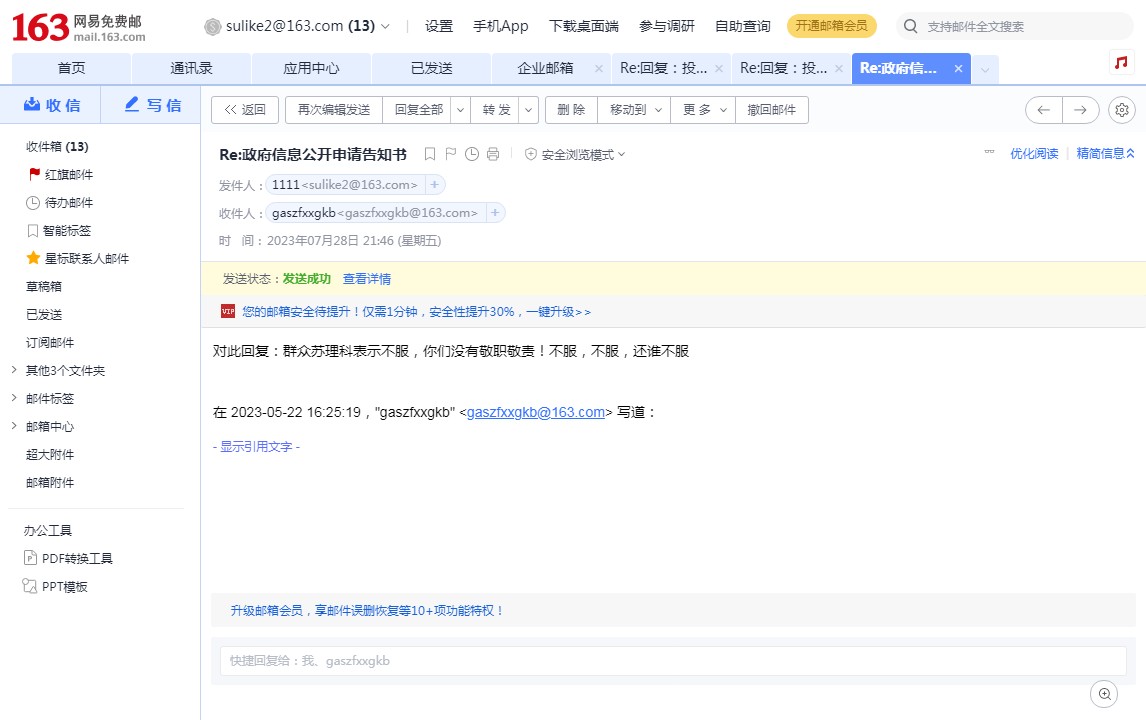This screenshot has width=1146, height=720.
Task: Open mail settings gear icon
Action: pyautogui.click(x=1122, y=110)
